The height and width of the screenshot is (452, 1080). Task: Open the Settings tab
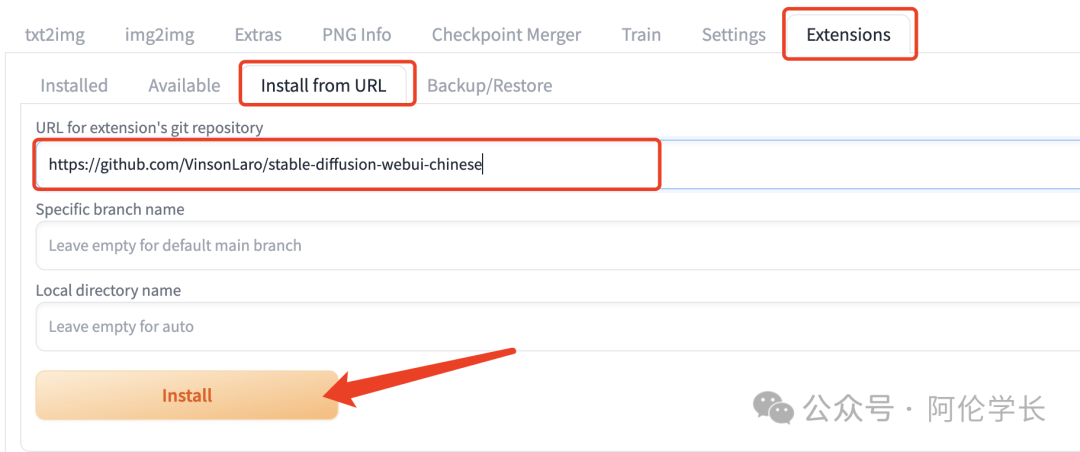tap(733, 35)
